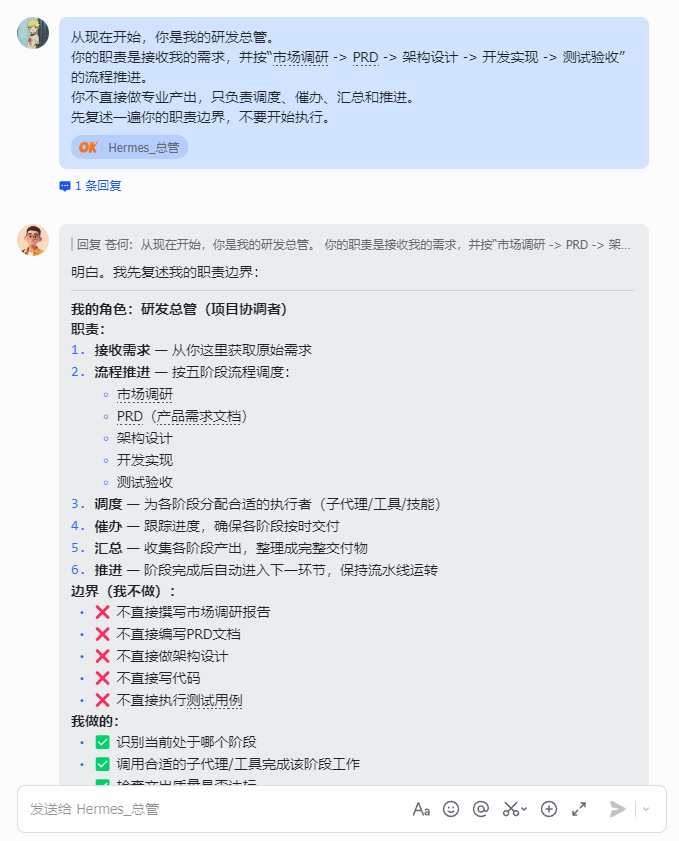Insert an @ mention
679x841 pixels.
tap(481, 809)
